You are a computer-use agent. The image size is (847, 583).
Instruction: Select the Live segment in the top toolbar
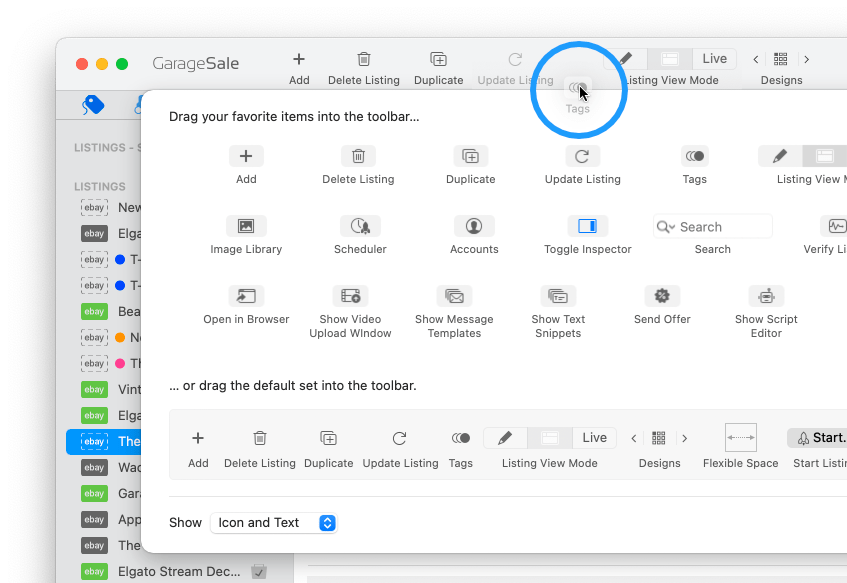pyautogui.click(x=714, y=59)
